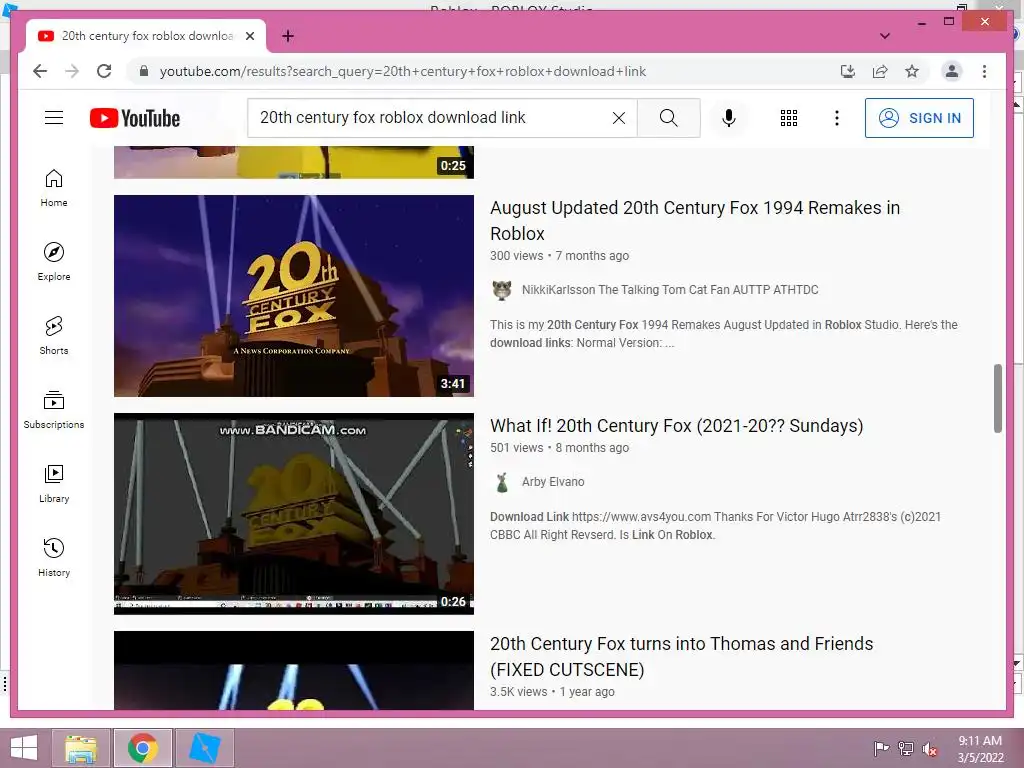Click Arby Elvano channel avatar
Image resolution: width=1024 pixels, height=768 pixels.
[x=502, y=482]
